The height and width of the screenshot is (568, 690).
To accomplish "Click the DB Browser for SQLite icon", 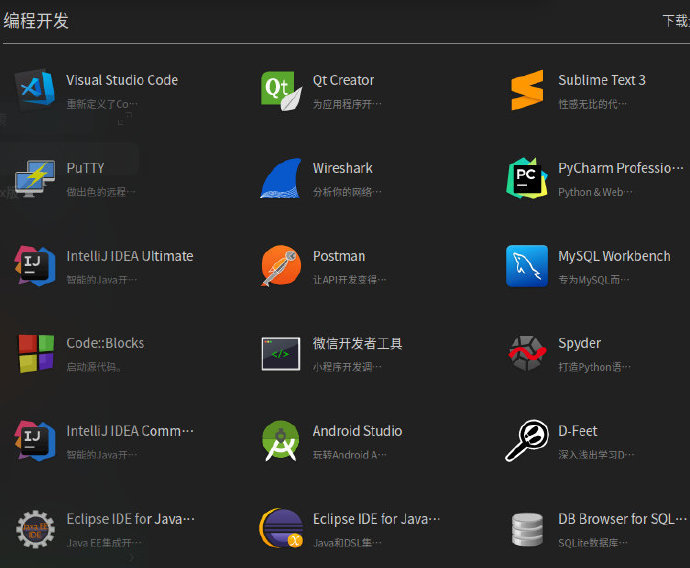I will click(527, 529).
